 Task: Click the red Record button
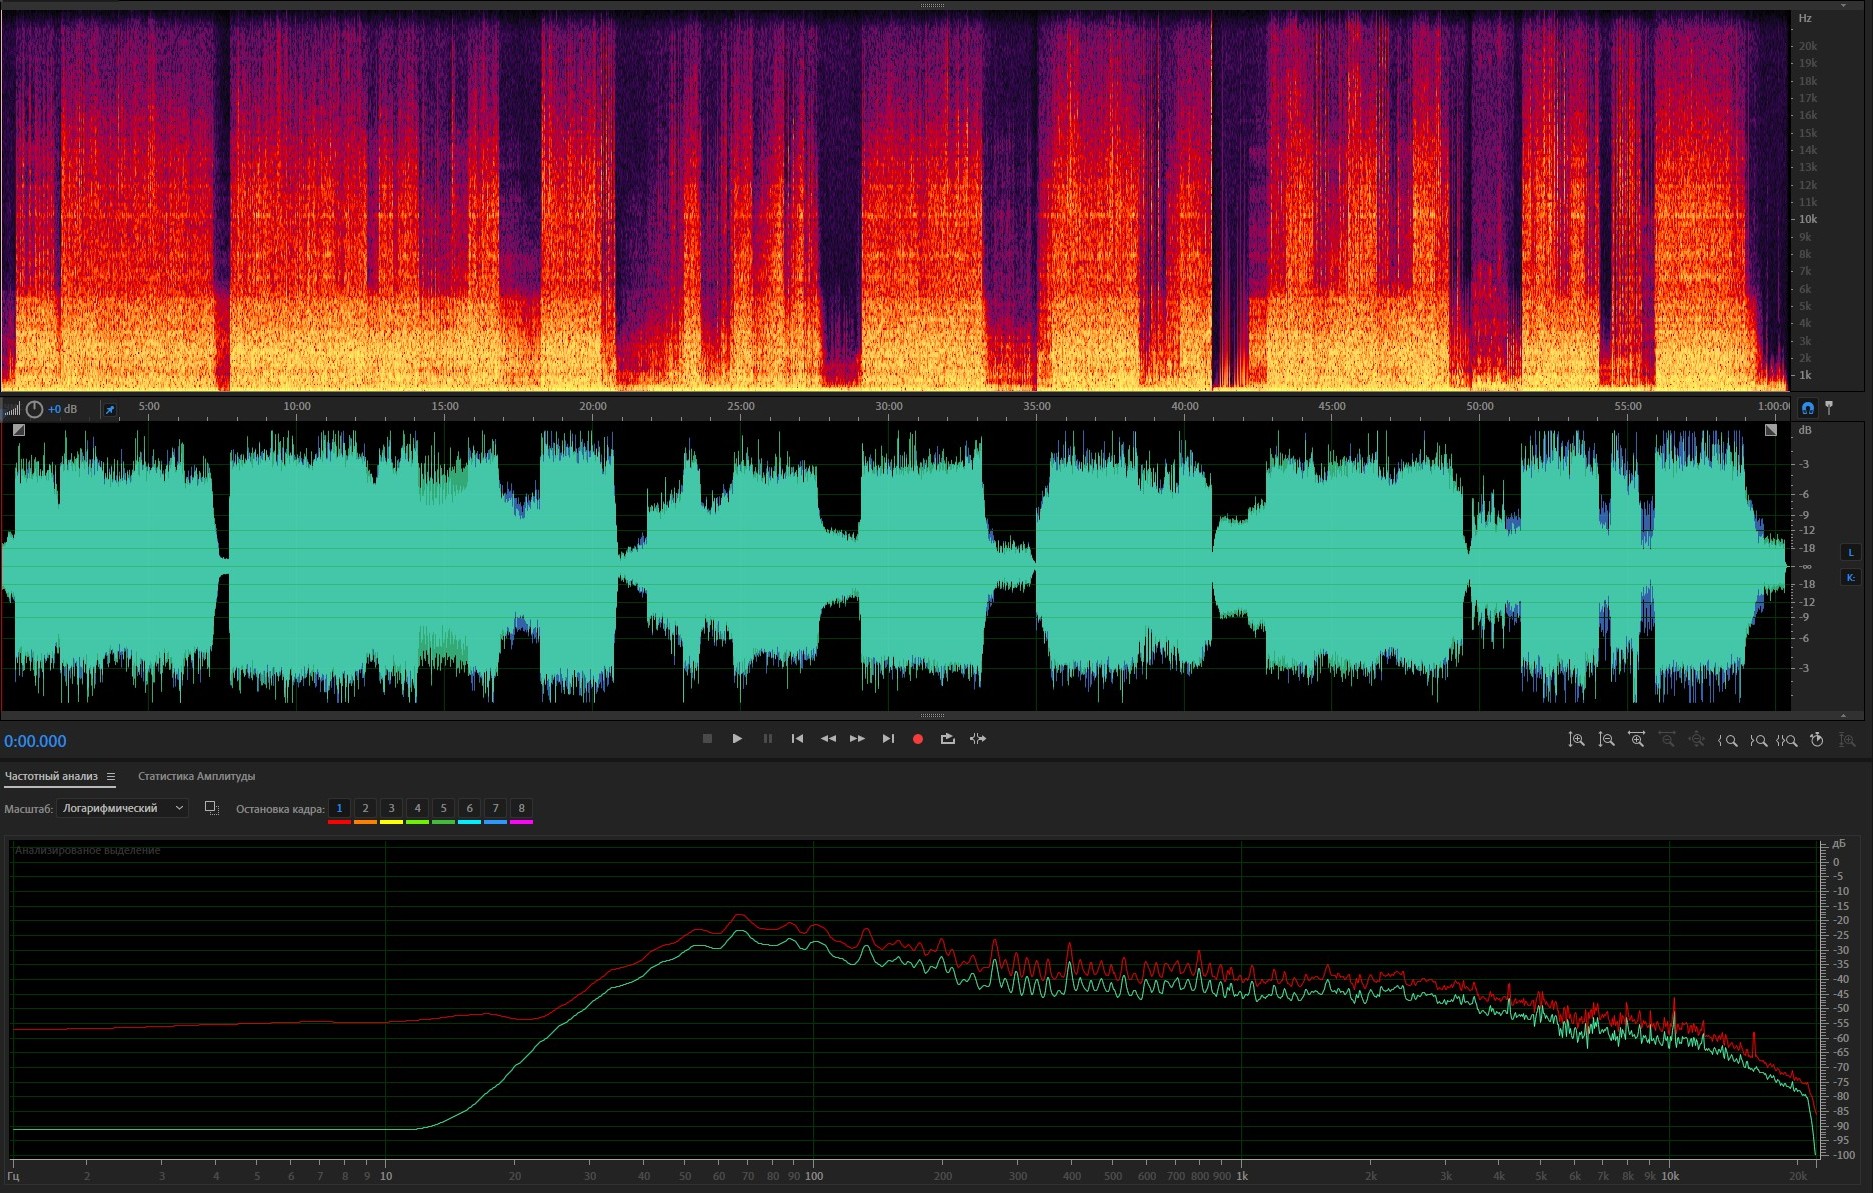click(x=917, y=739)
